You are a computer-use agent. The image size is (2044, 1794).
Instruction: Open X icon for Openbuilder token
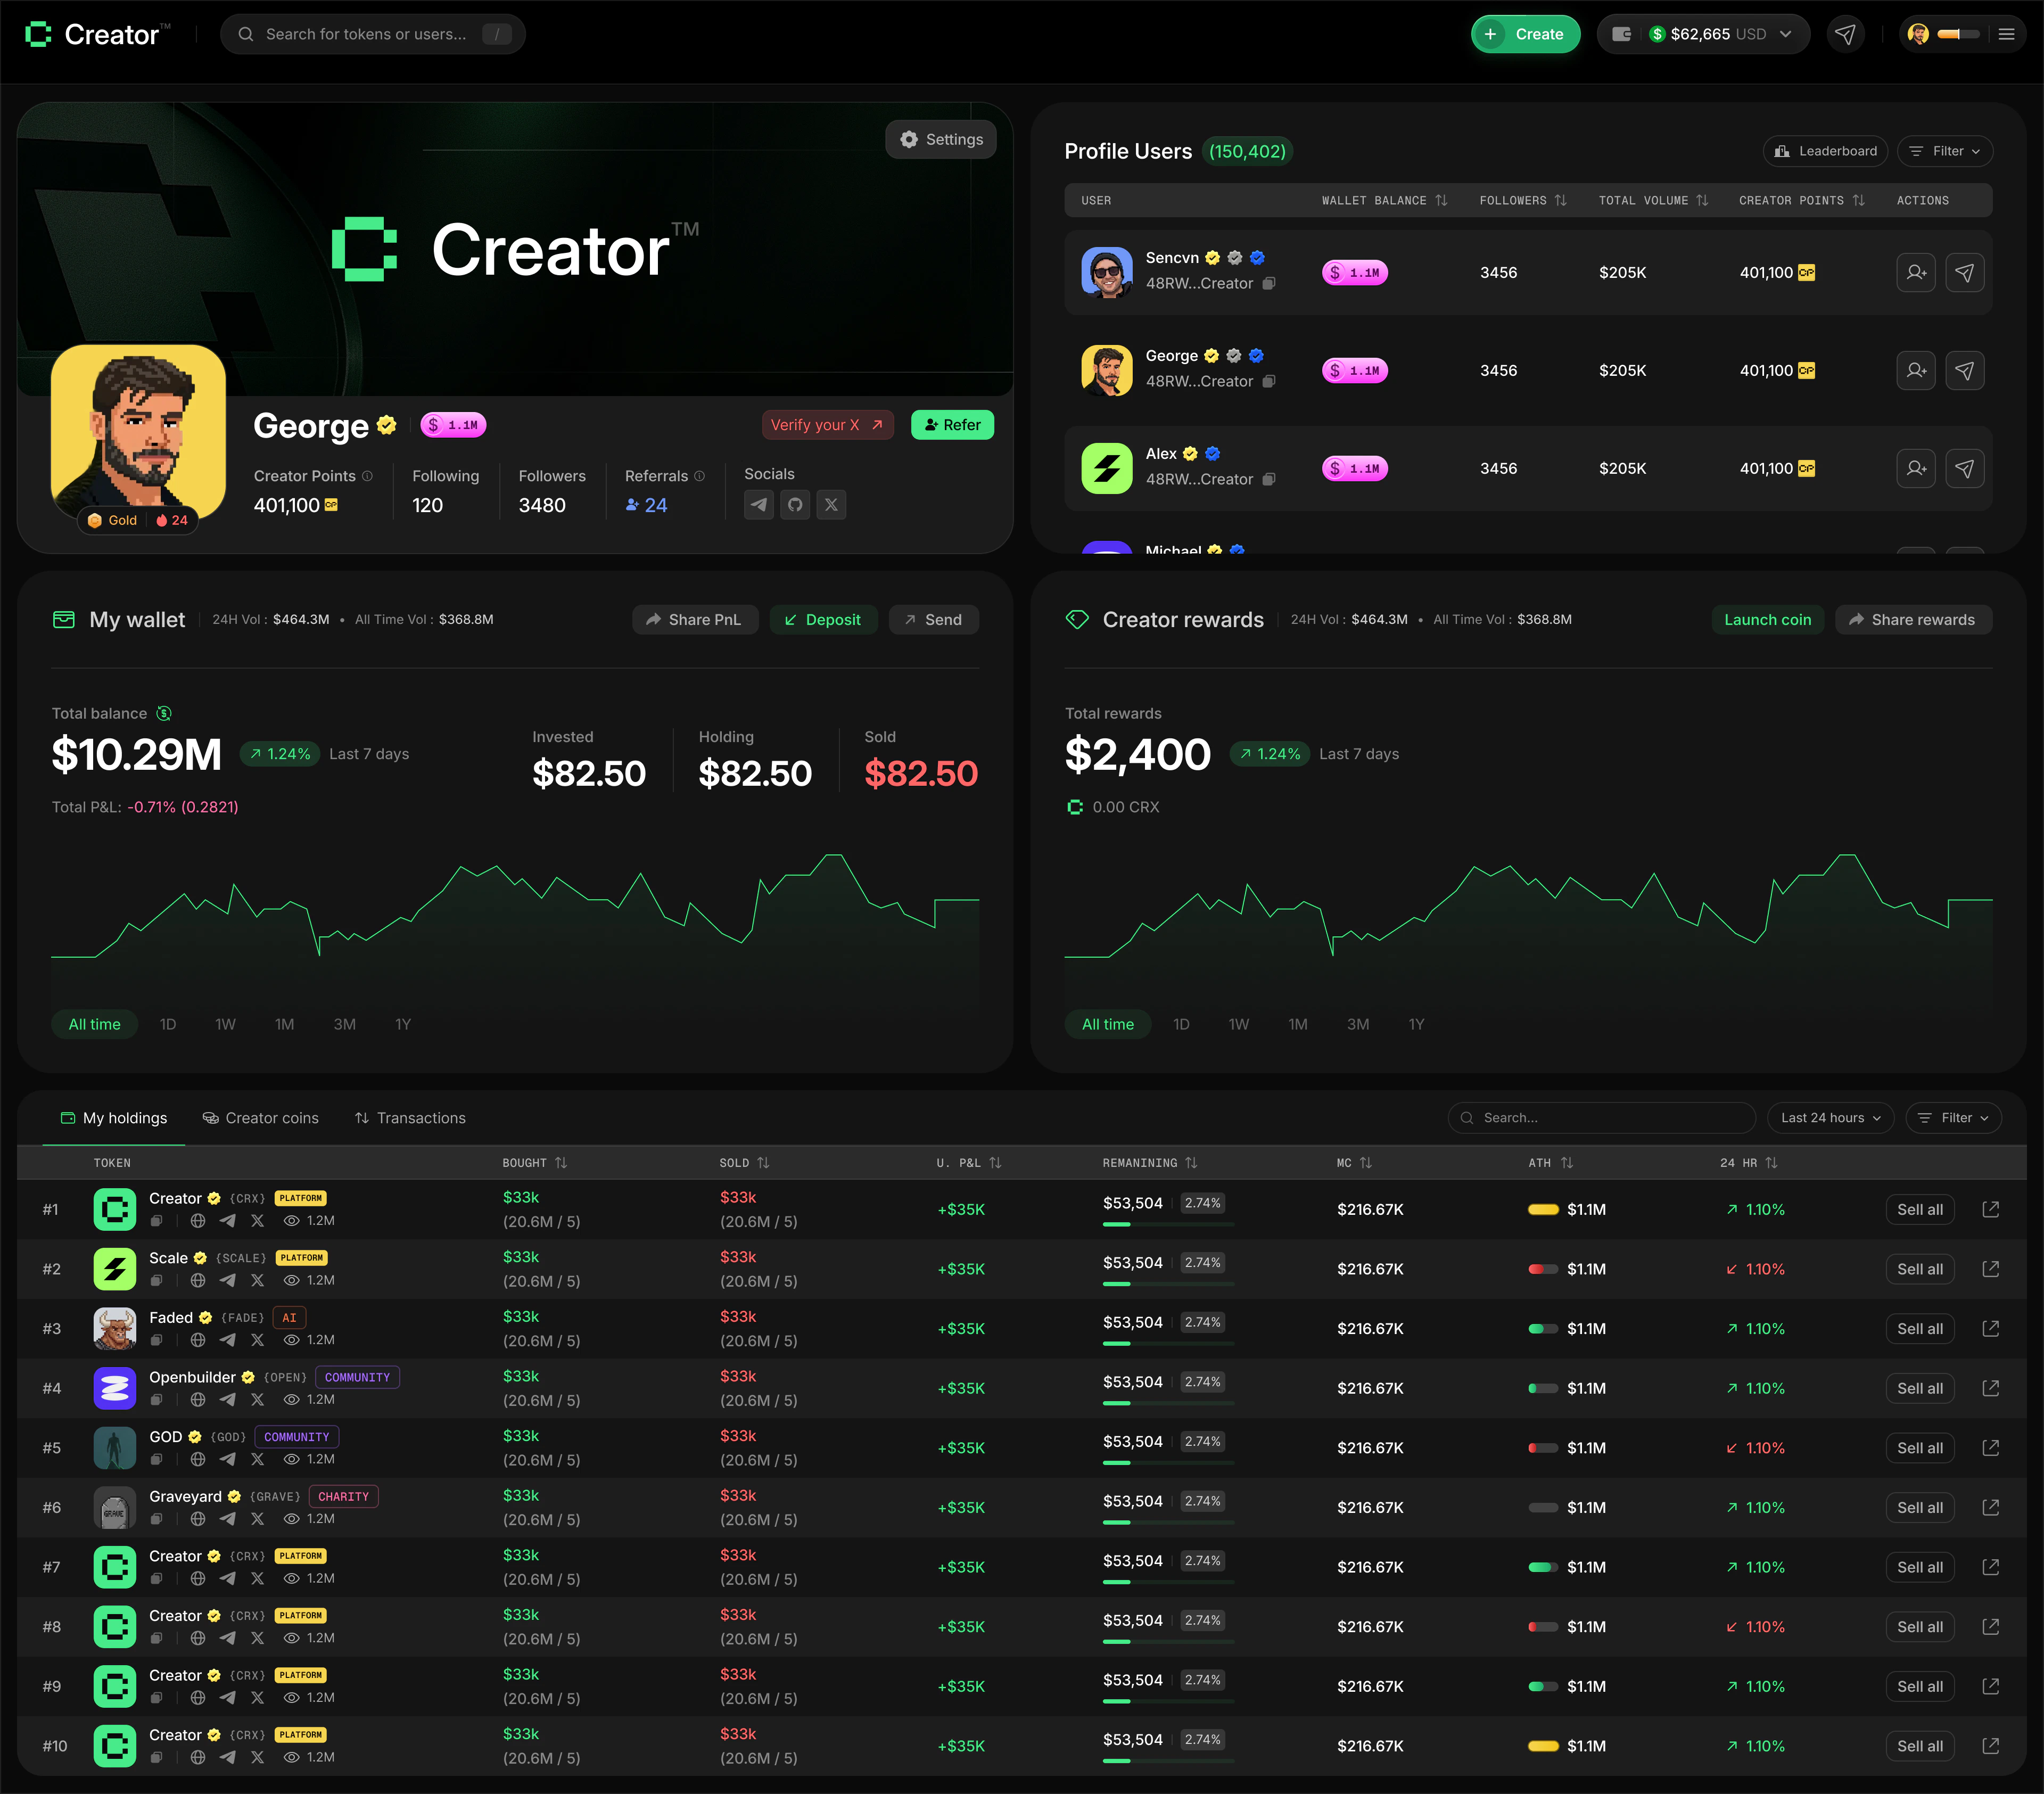[257, 1399]
